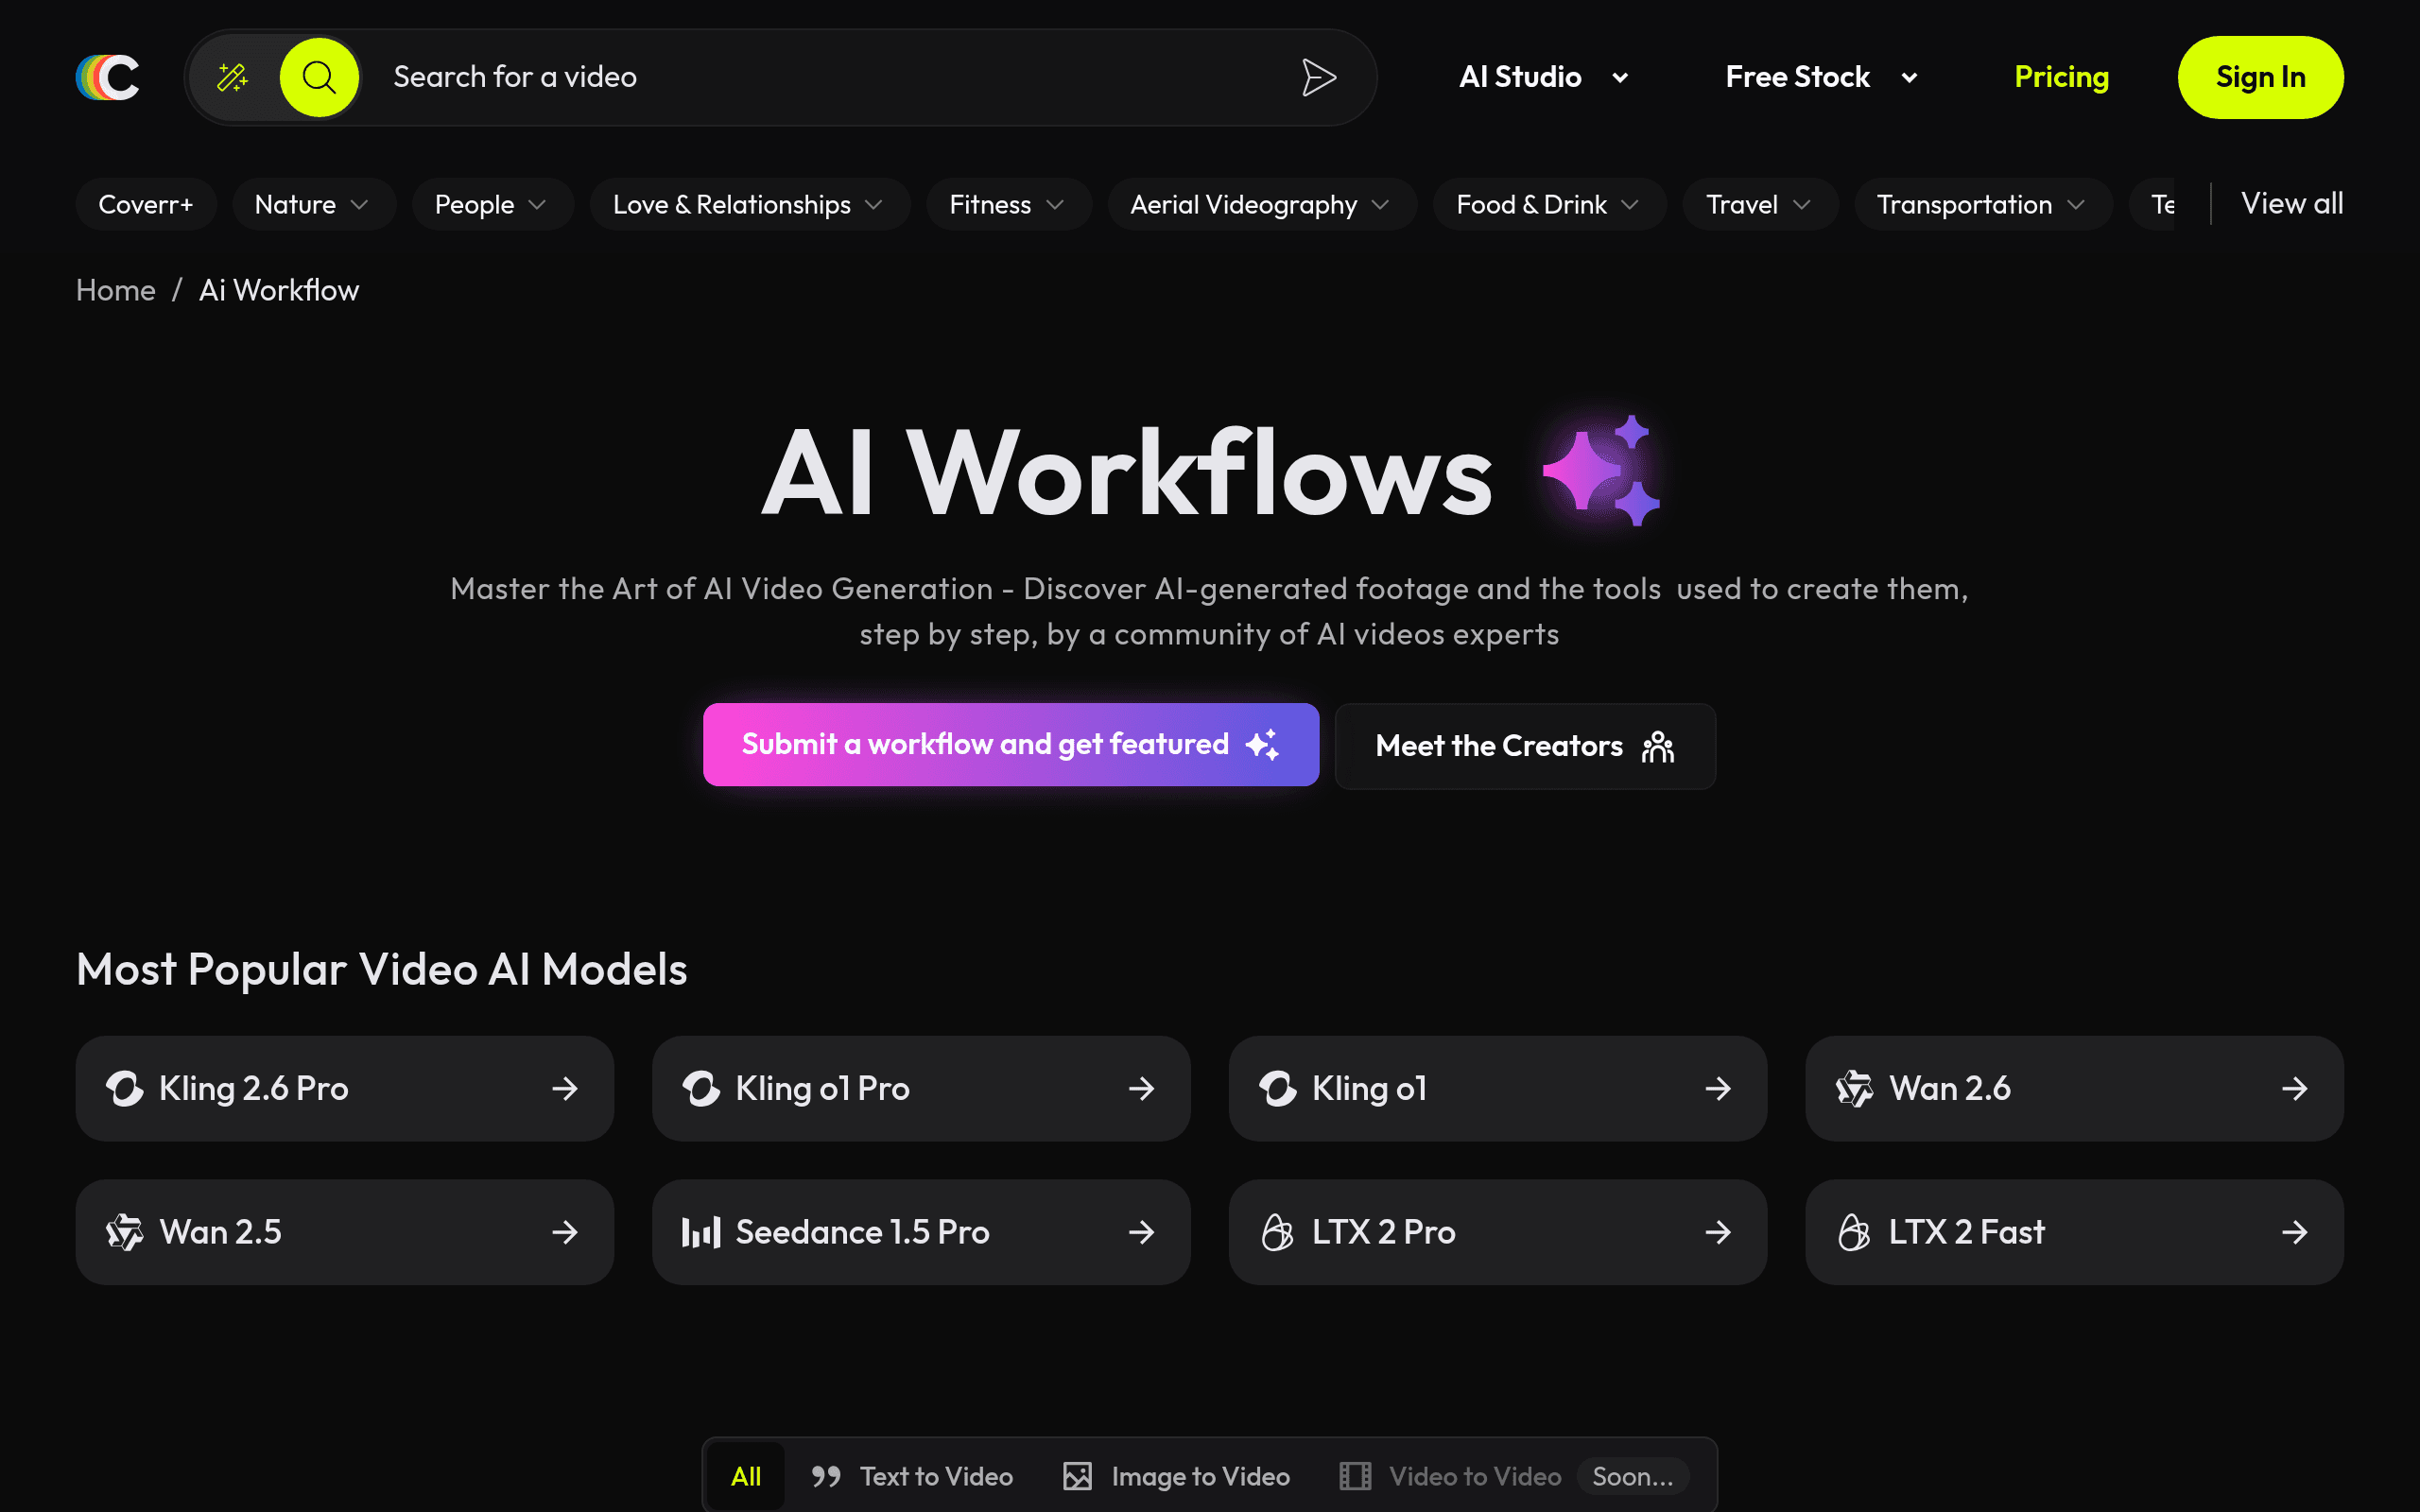2420x1512 pixels.
Task: Click the Coverr logo
Action: (108, 77)
